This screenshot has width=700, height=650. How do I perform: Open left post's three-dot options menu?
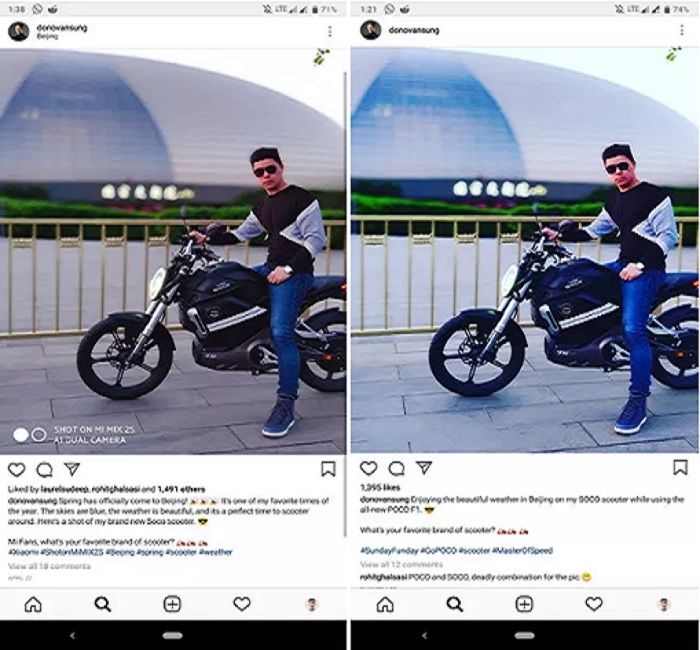pyautogui.click(x=330, y=31)
